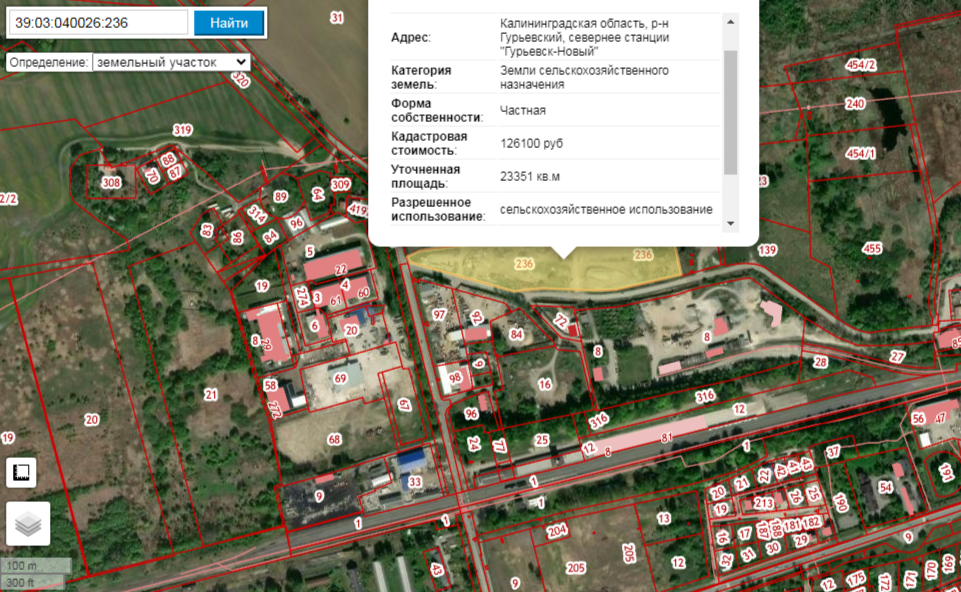Image resolution: width=961 pixels, height=592 pixels.
Task: Click parcel 319 on the map
Action: tap(182, 131)
